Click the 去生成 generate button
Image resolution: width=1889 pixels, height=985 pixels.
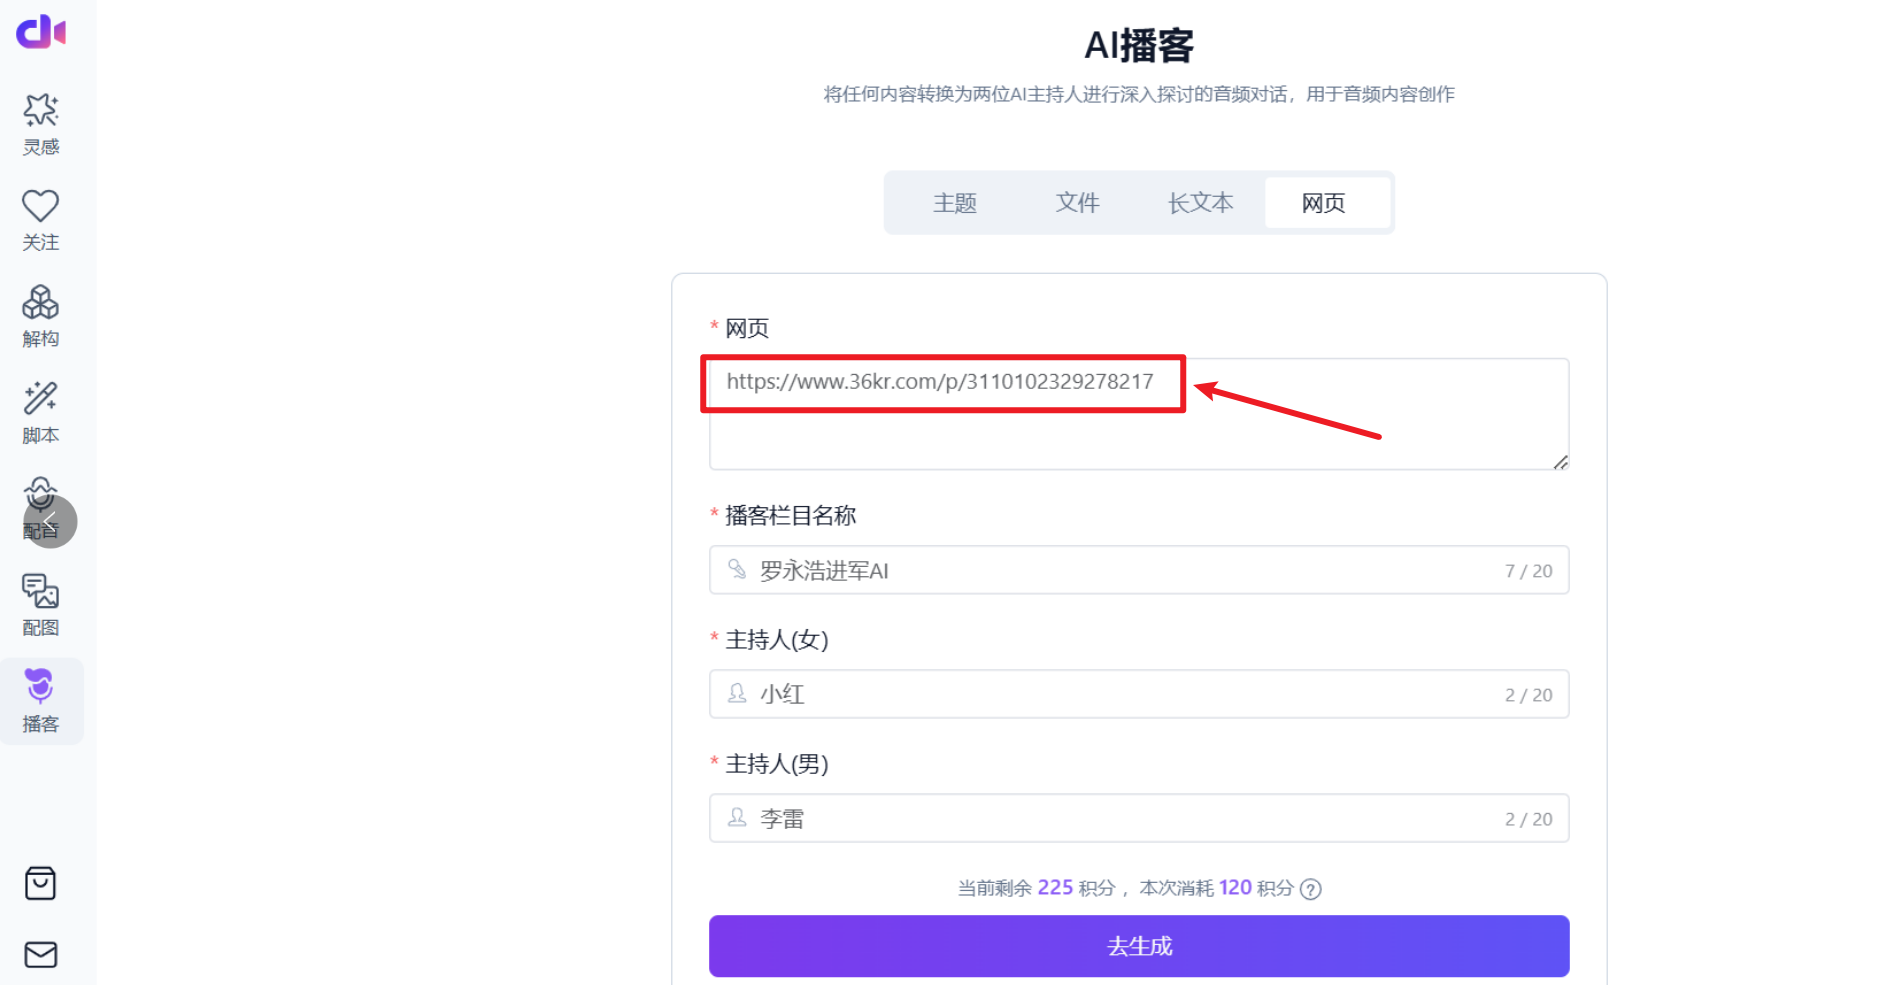[x=1138, y=946]
